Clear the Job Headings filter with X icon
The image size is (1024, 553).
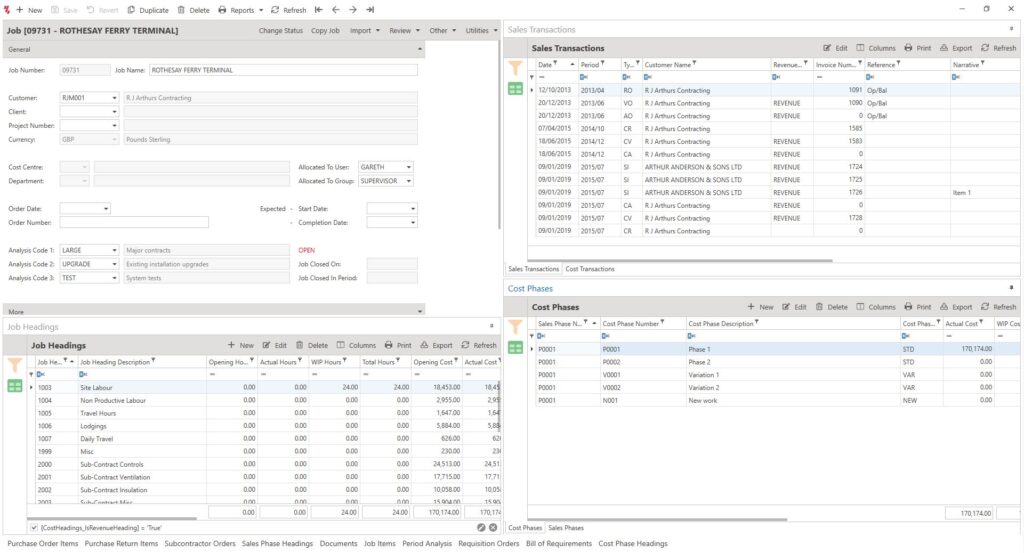493,527
